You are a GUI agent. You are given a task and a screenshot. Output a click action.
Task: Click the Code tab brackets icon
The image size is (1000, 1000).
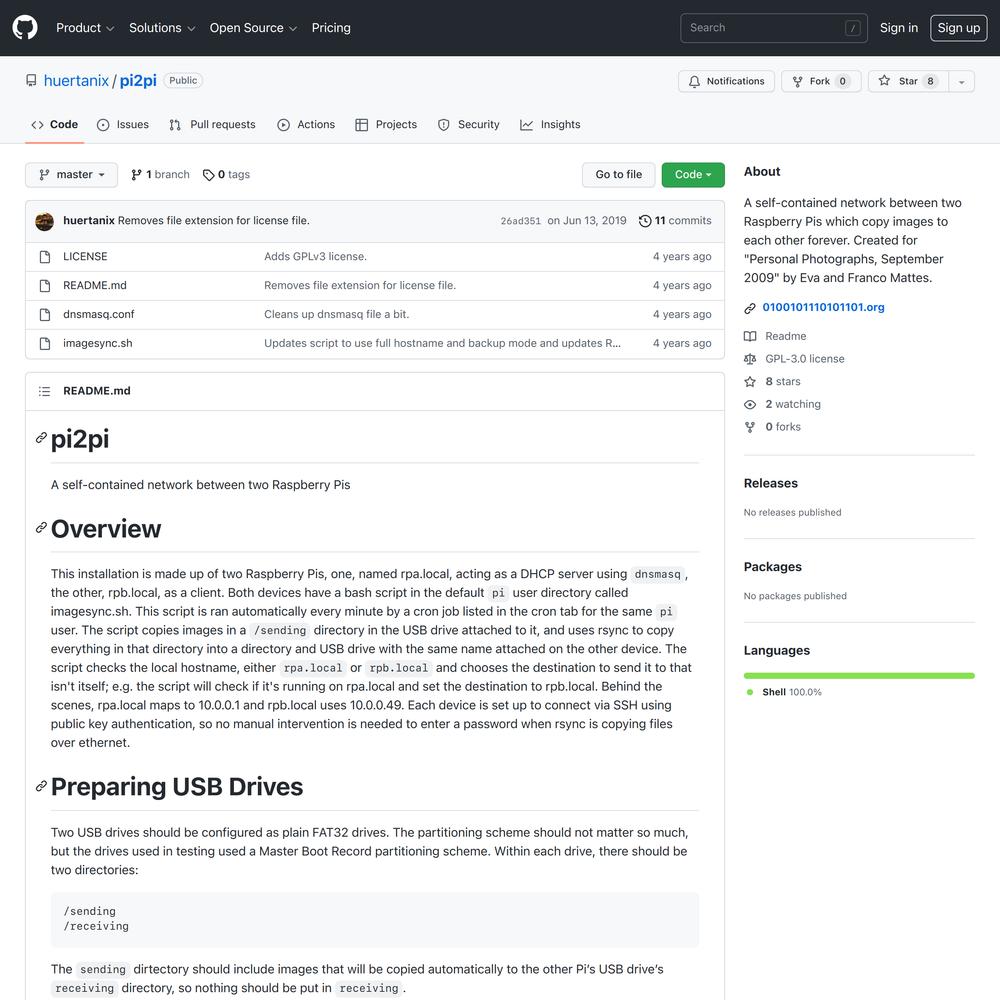tap(37, 125)
